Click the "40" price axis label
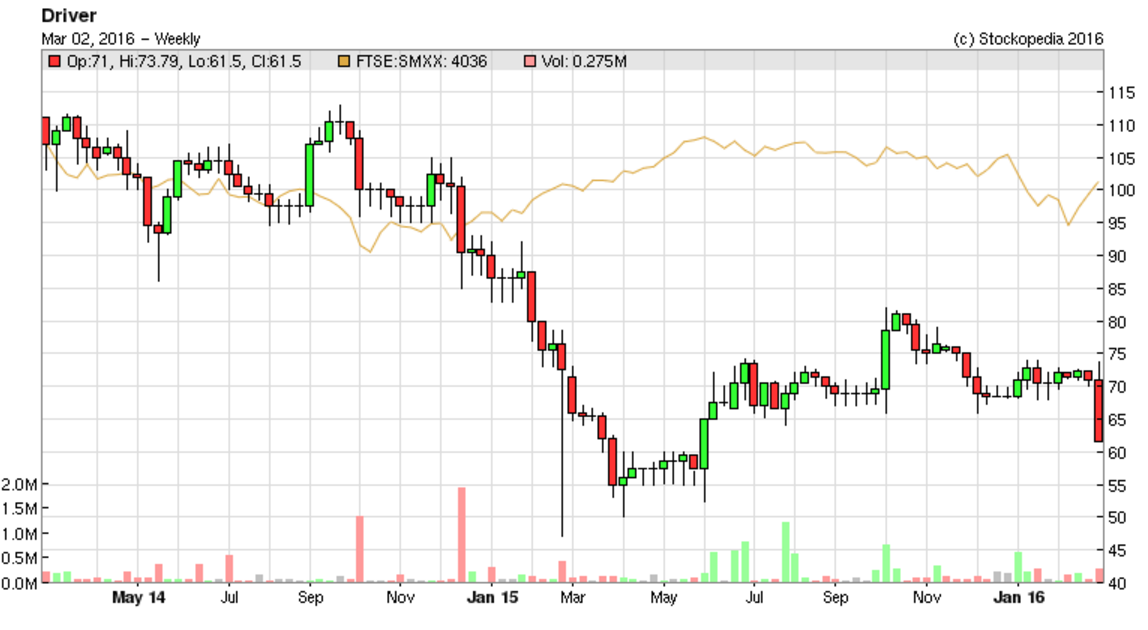The height and width of the screenshot is (630, 1148). 1117,583
